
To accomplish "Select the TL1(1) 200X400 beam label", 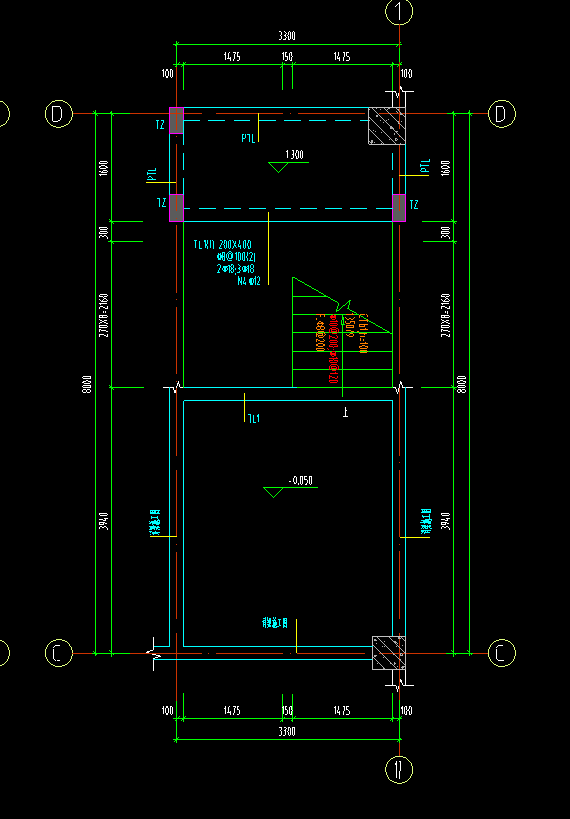I will 223,244.
